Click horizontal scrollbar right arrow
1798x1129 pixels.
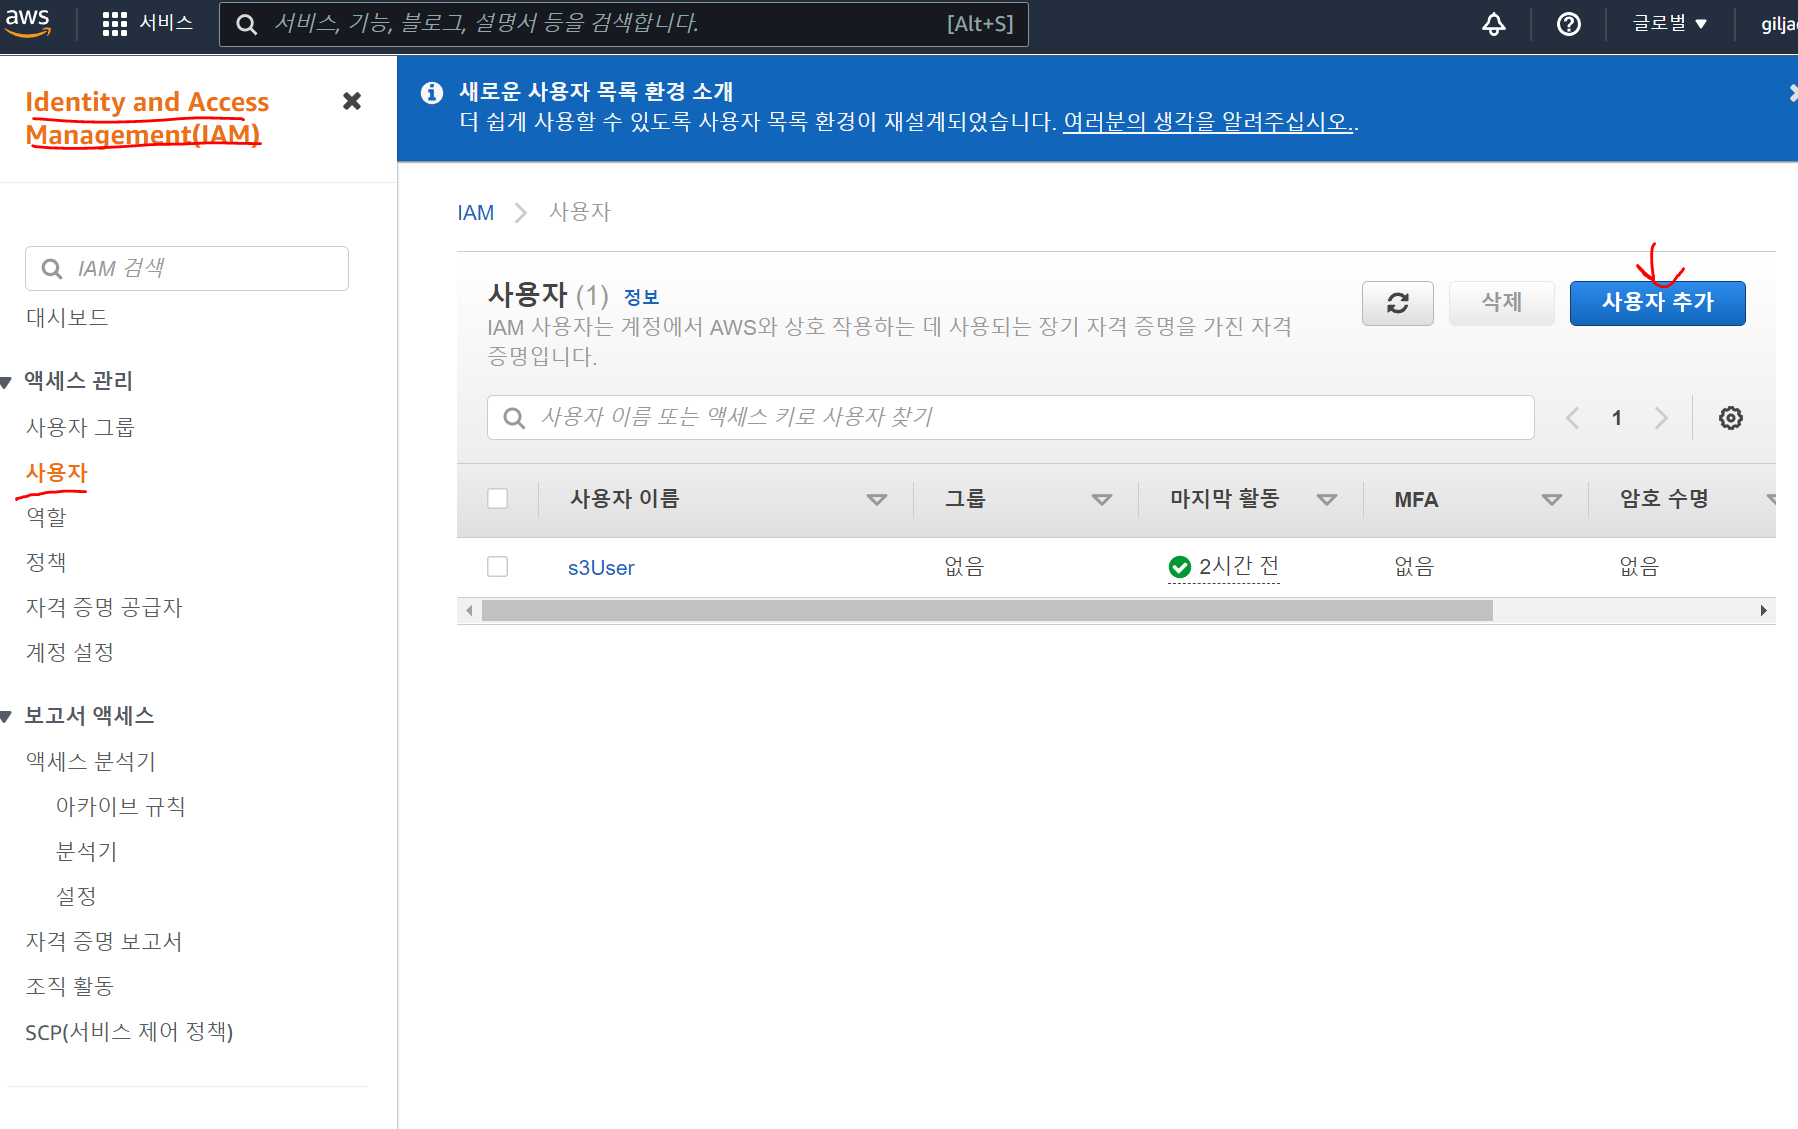[1763, 610]
